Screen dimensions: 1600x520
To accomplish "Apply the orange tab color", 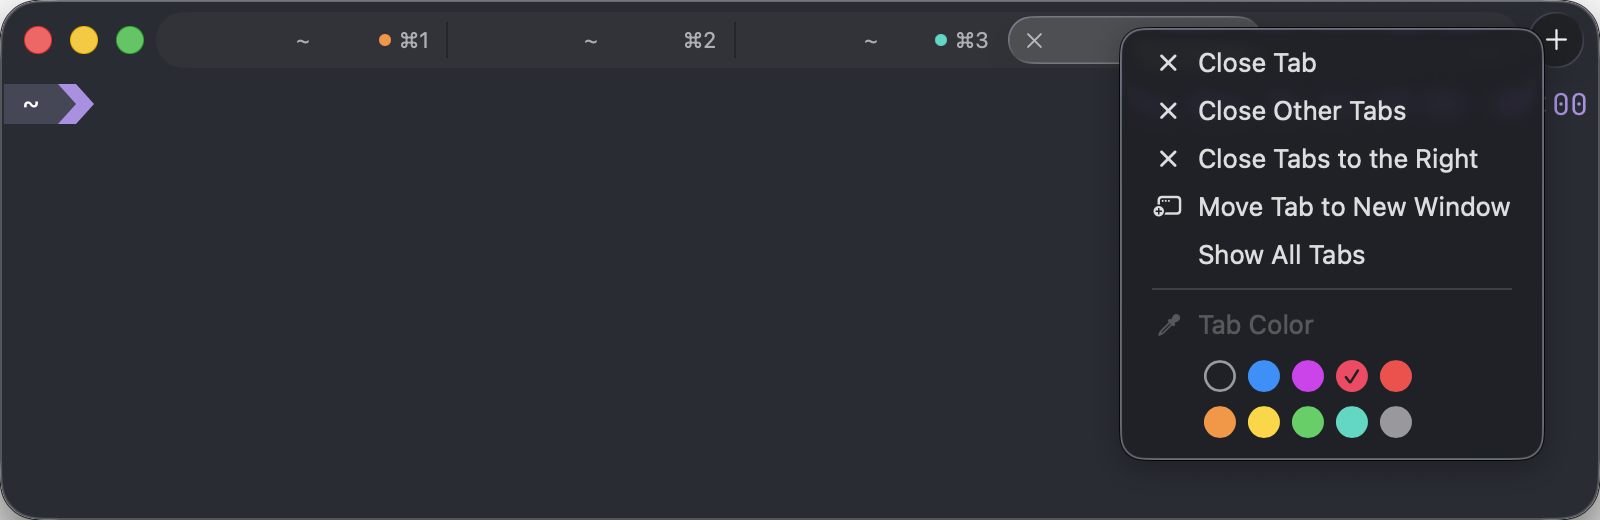I will 1220,422.
